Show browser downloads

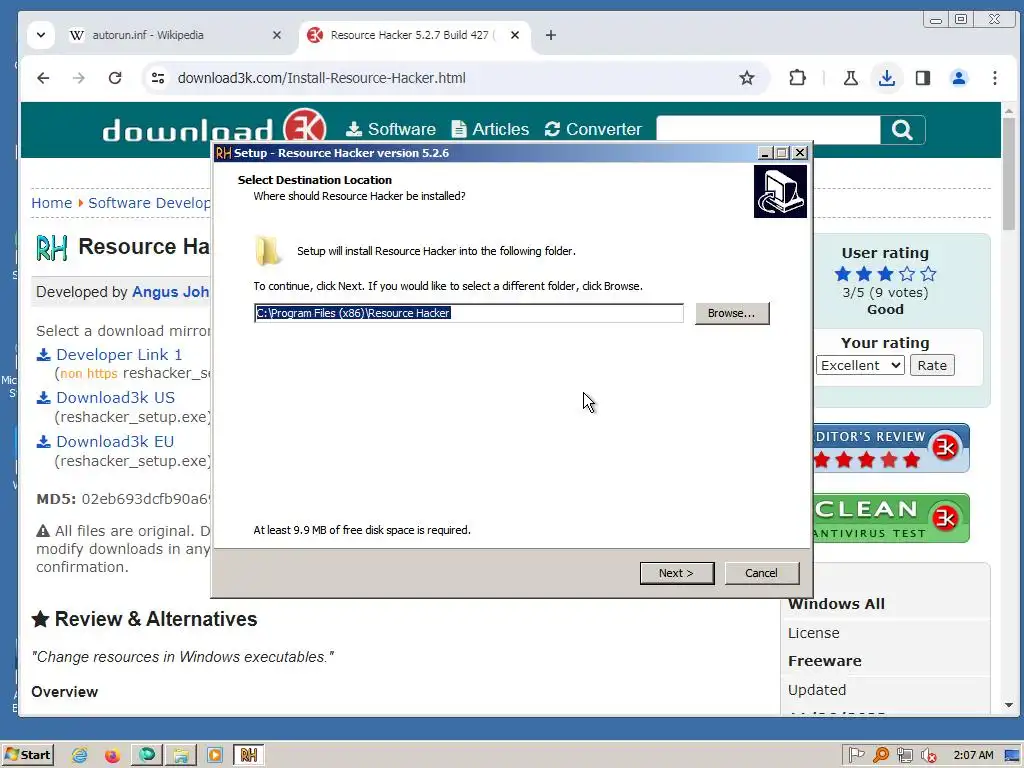[x=886, y=78]
